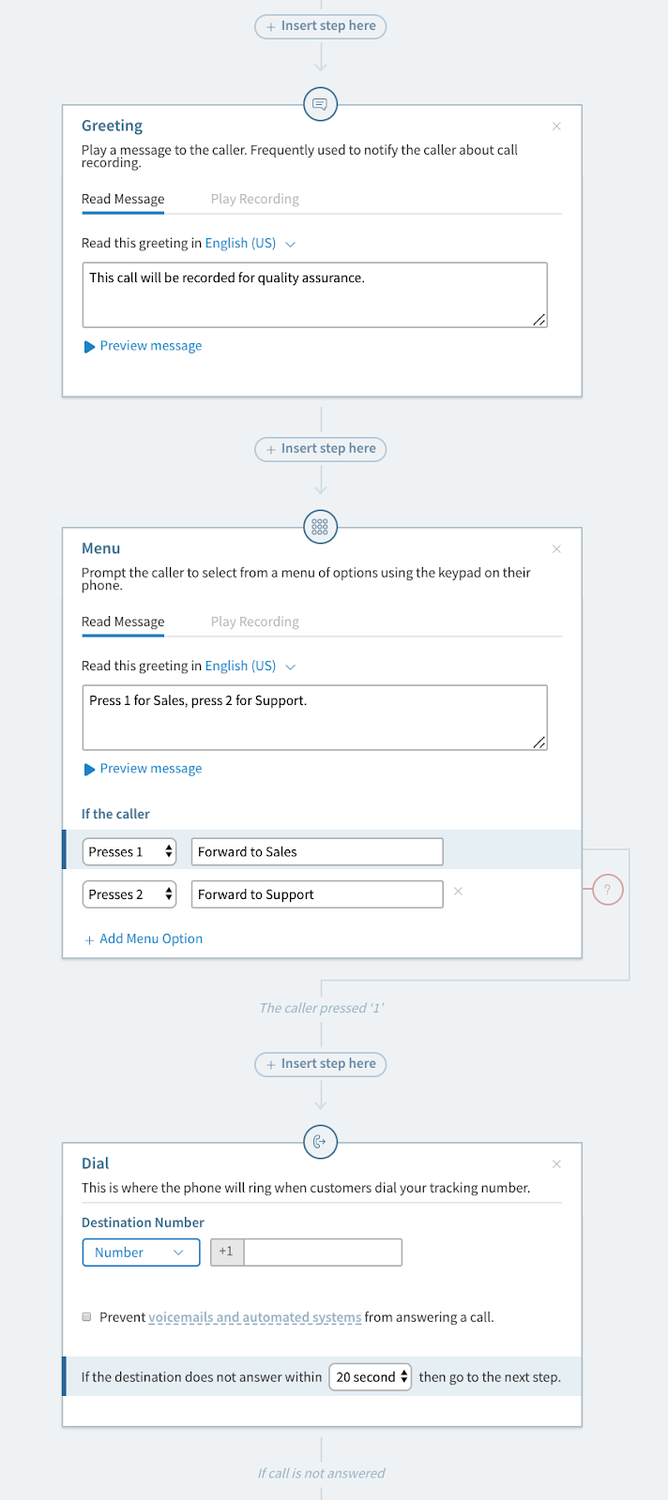Open the Destination Number type dropdown
The width and height of the screenshot is (668, 1500).
(140, 1253)
